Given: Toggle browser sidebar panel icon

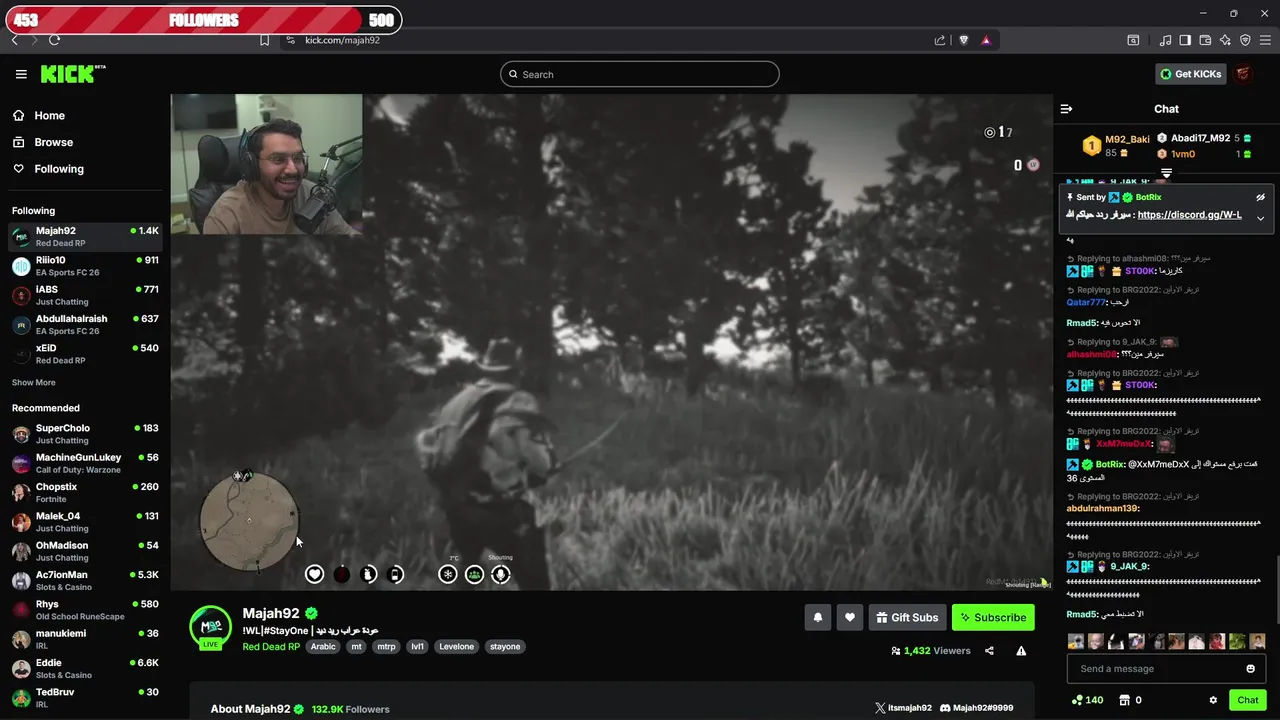Looking at the screenshot, I should pos(1185,40).
